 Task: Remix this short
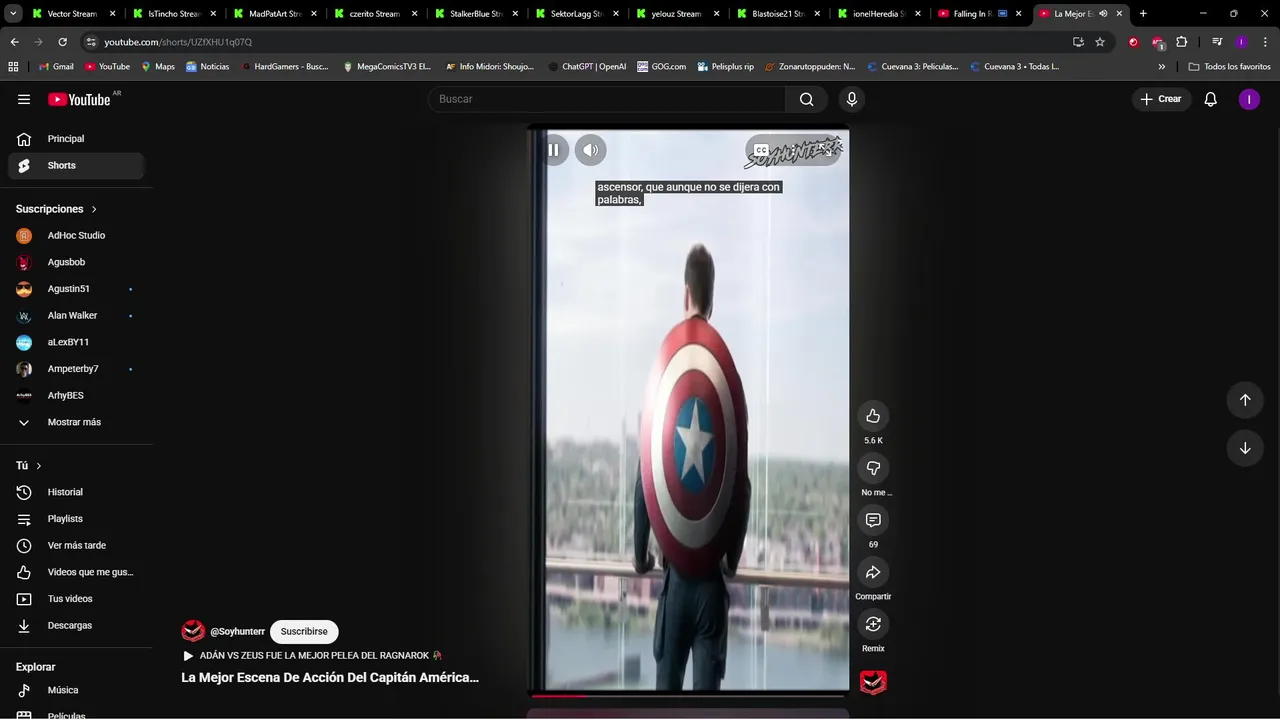(873, 624)
